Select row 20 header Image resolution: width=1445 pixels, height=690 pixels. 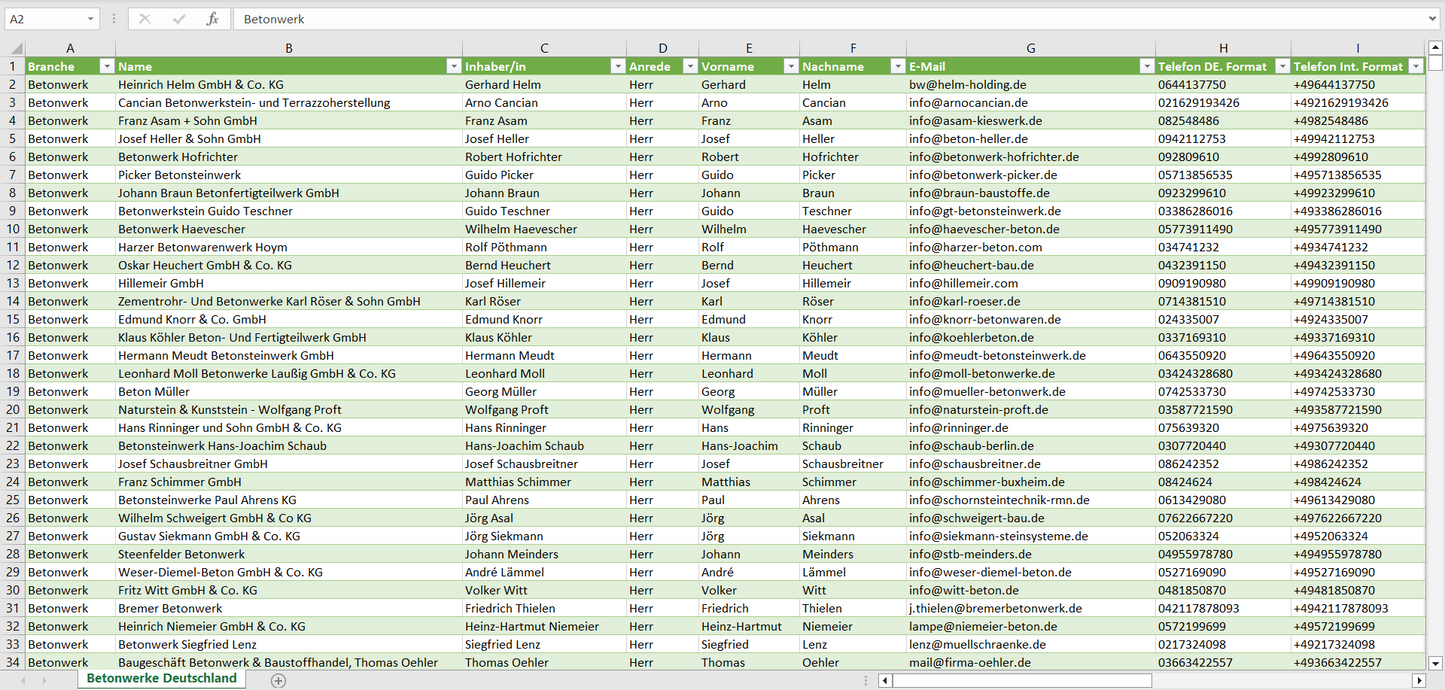[12, 409]
